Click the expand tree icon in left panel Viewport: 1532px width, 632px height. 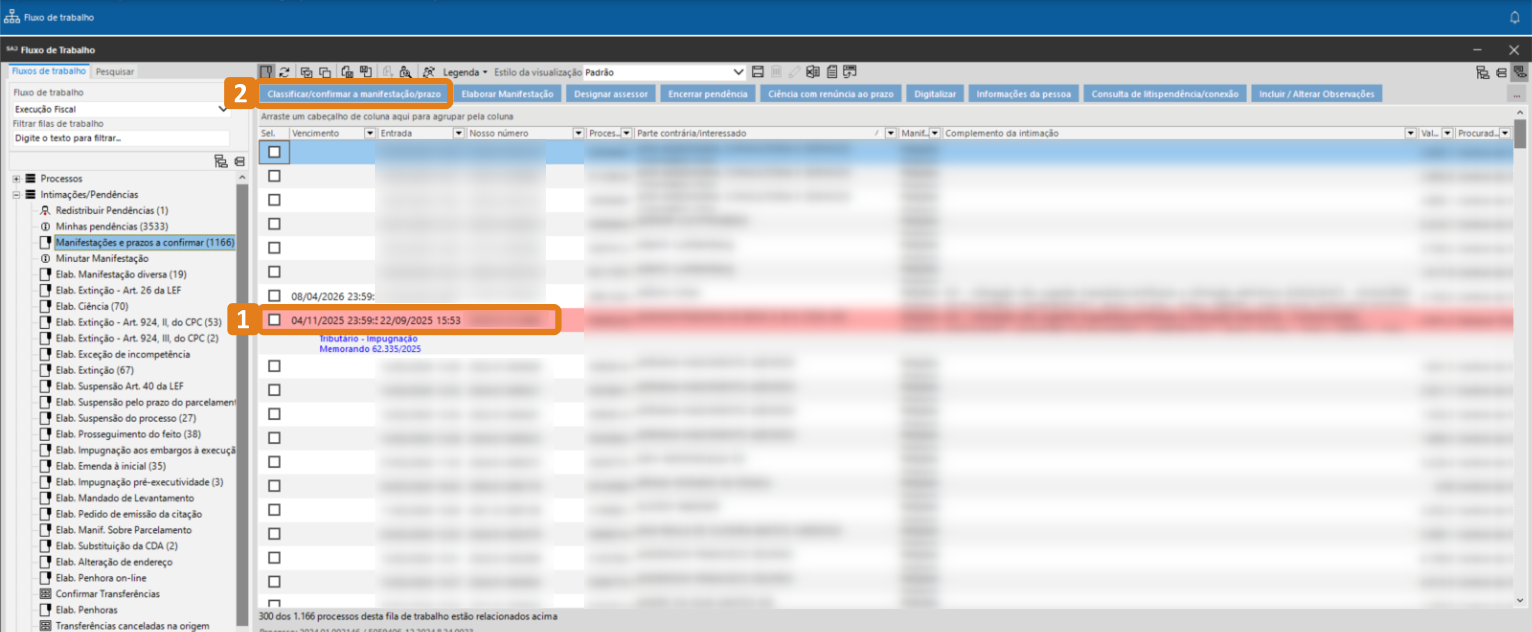click(221, 161)
